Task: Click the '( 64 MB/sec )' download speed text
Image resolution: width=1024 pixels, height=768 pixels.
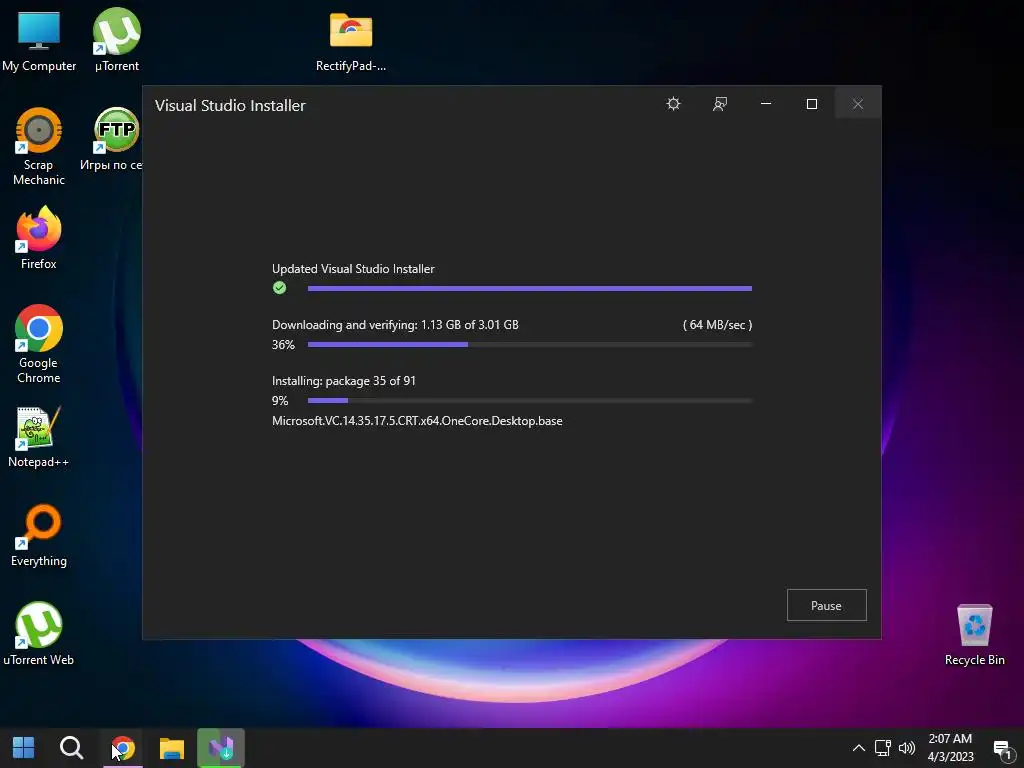Action: click(x=717, y=325)
